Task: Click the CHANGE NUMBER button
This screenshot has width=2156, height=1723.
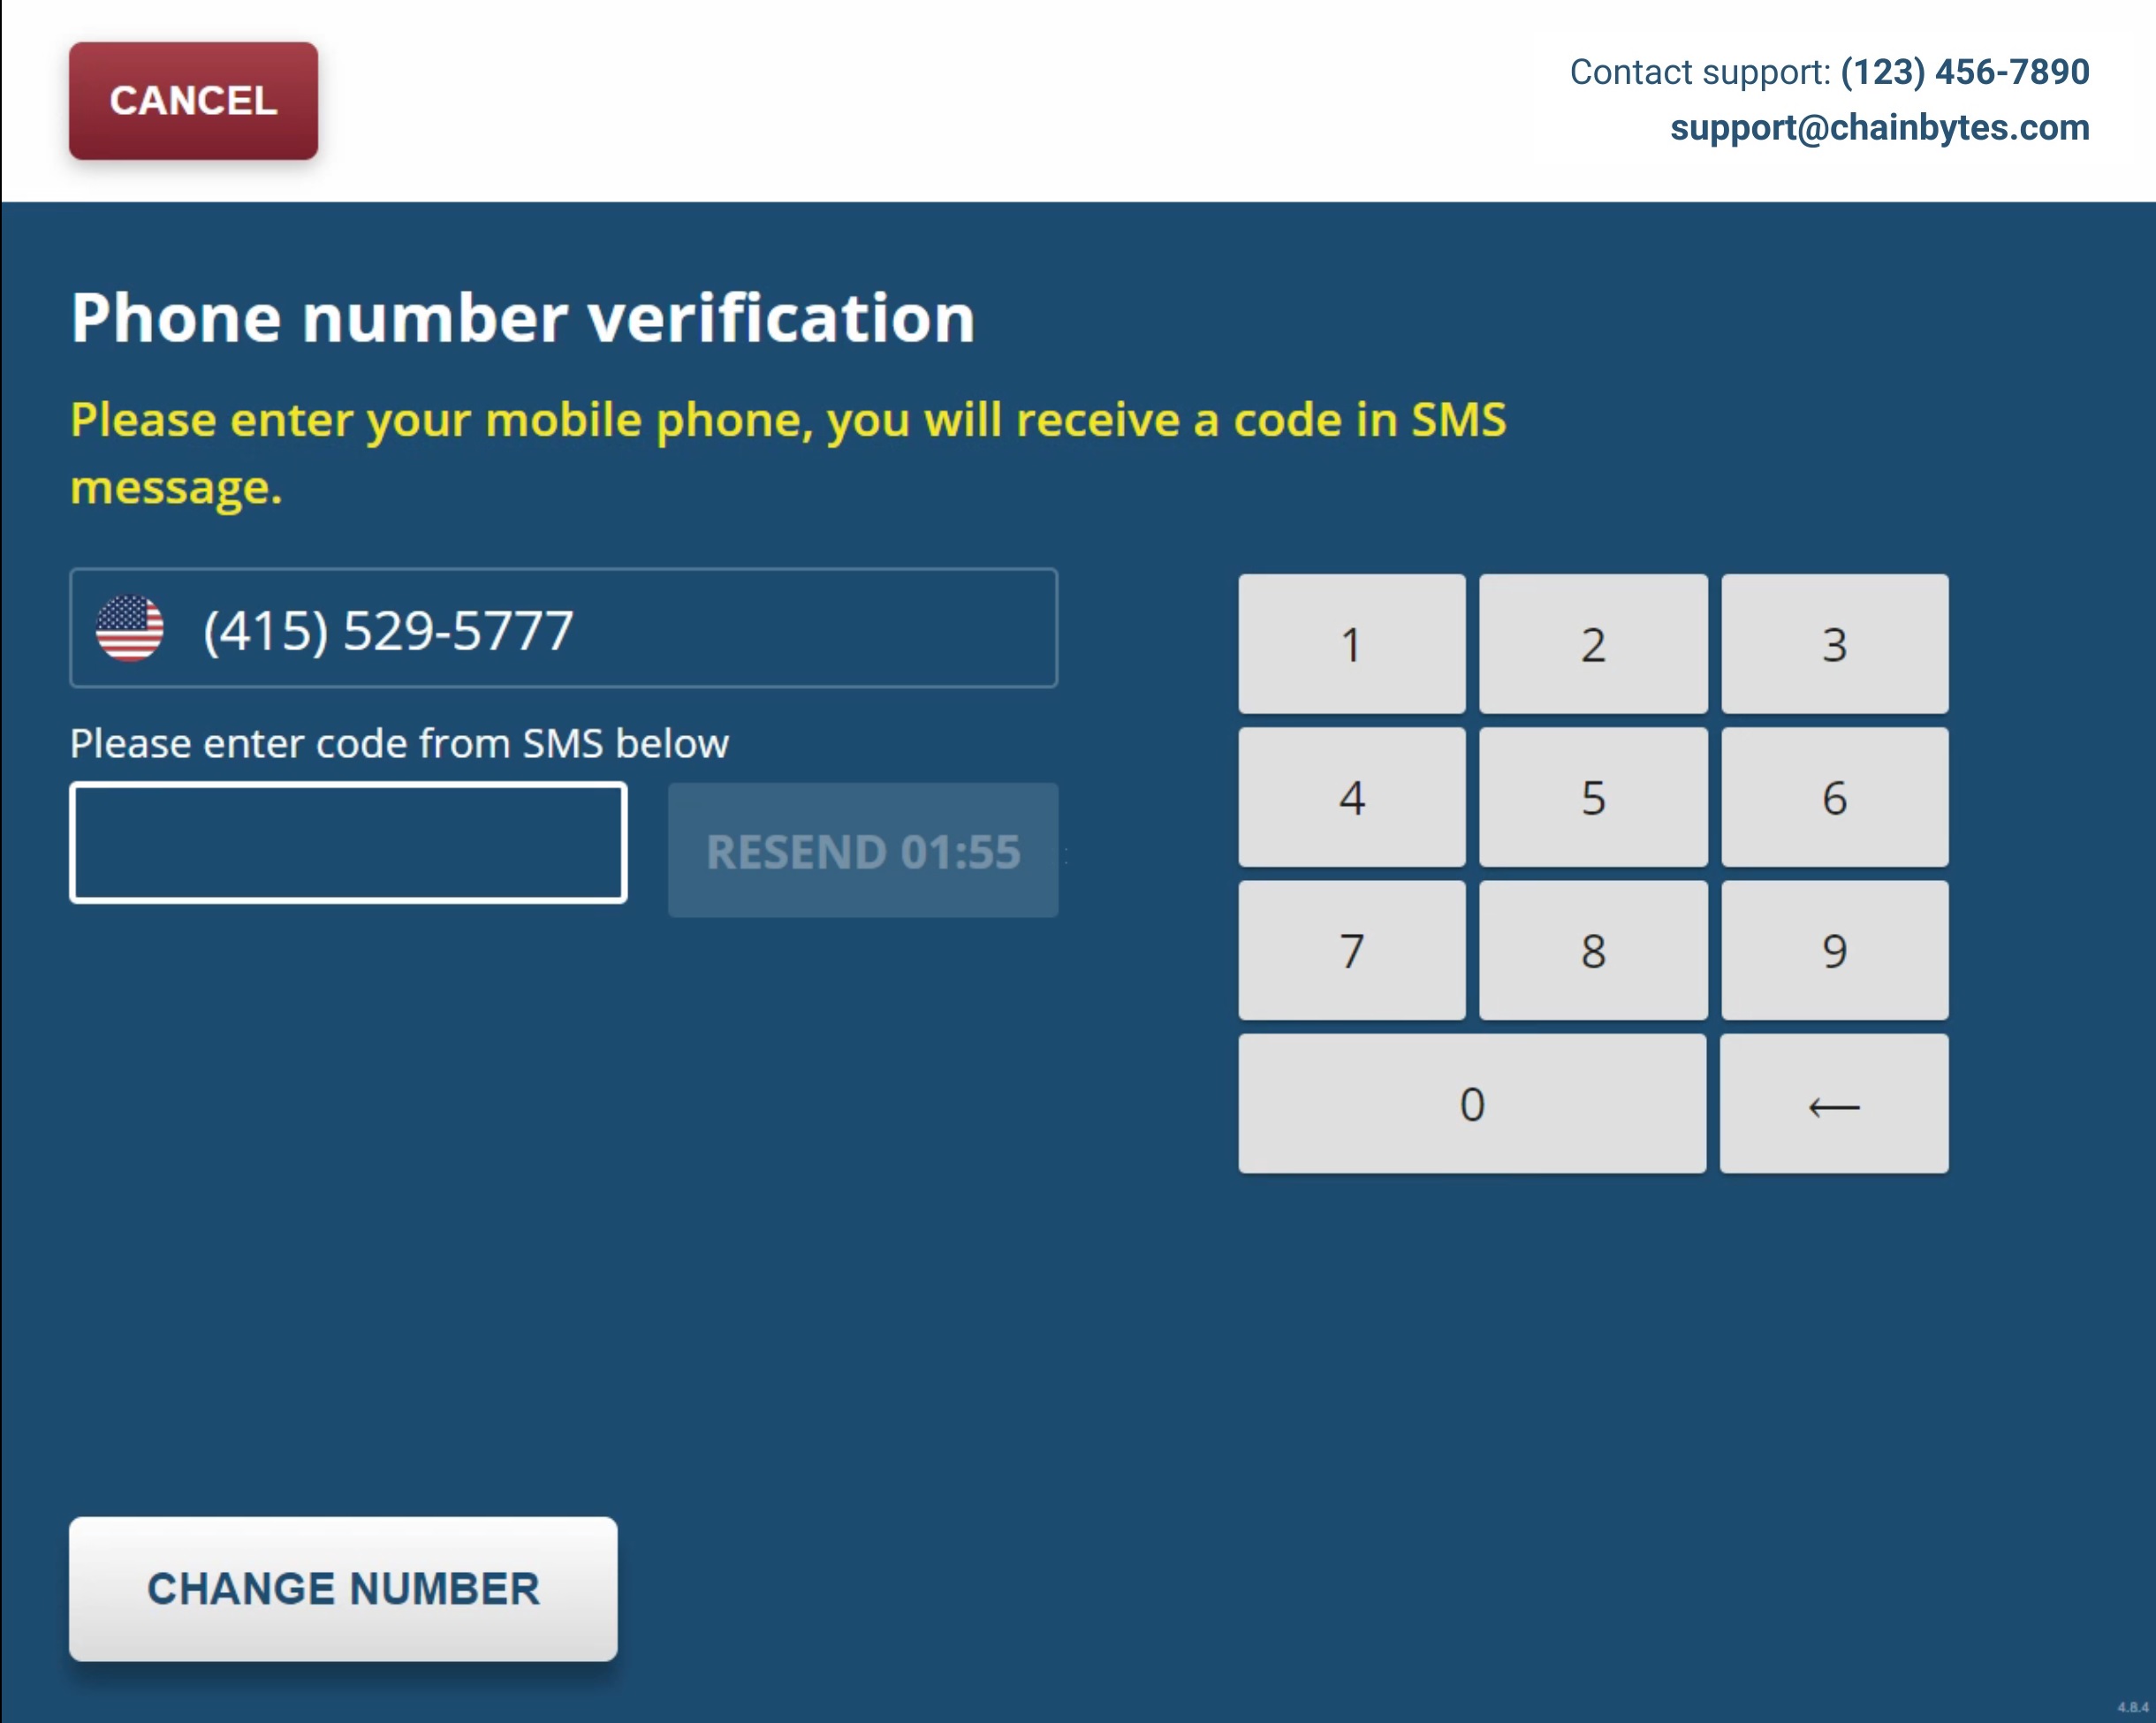Action: pos(343,1588)
